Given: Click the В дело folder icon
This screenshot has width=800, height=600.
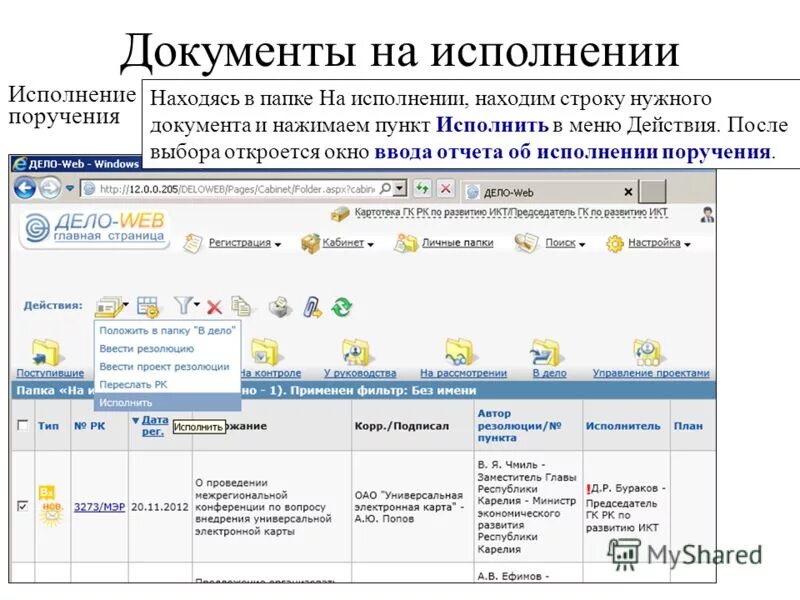Looking at the screenshot, I should point(545,352).
